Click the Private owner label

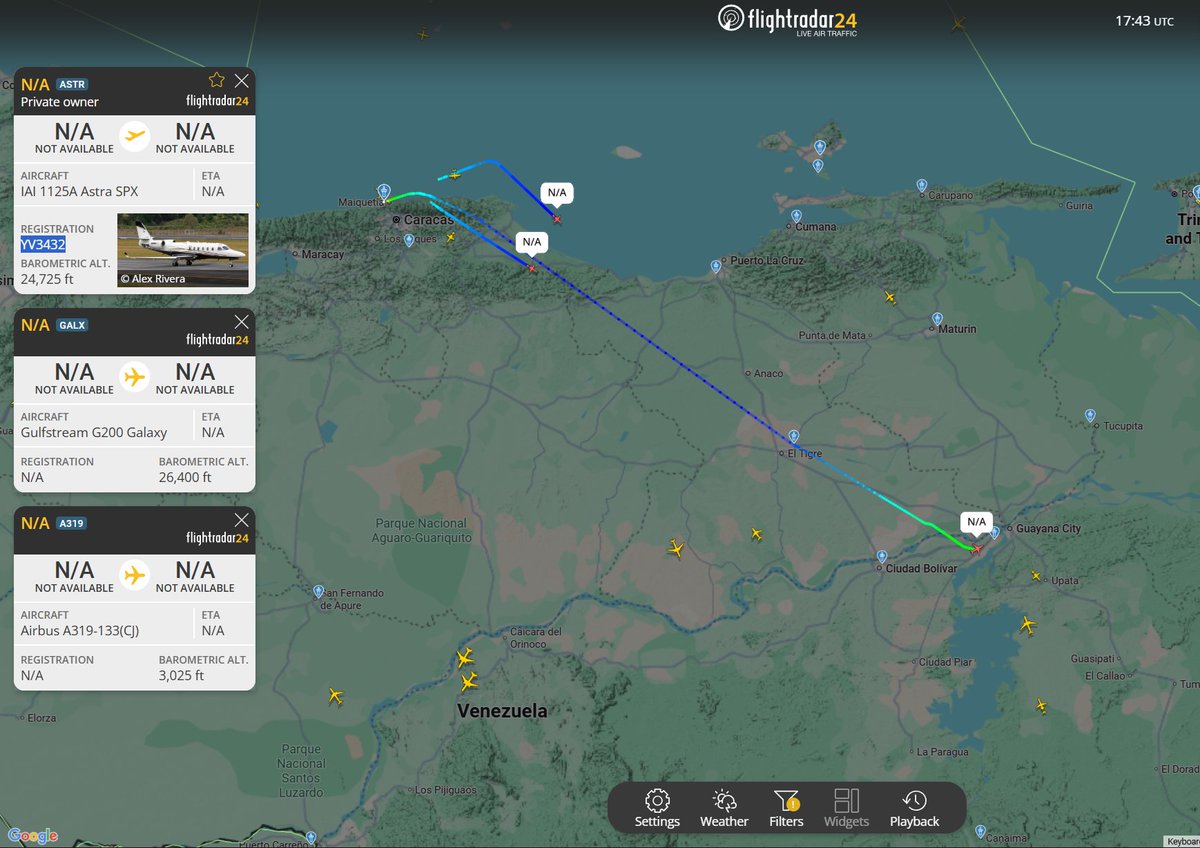click(60, 102)
